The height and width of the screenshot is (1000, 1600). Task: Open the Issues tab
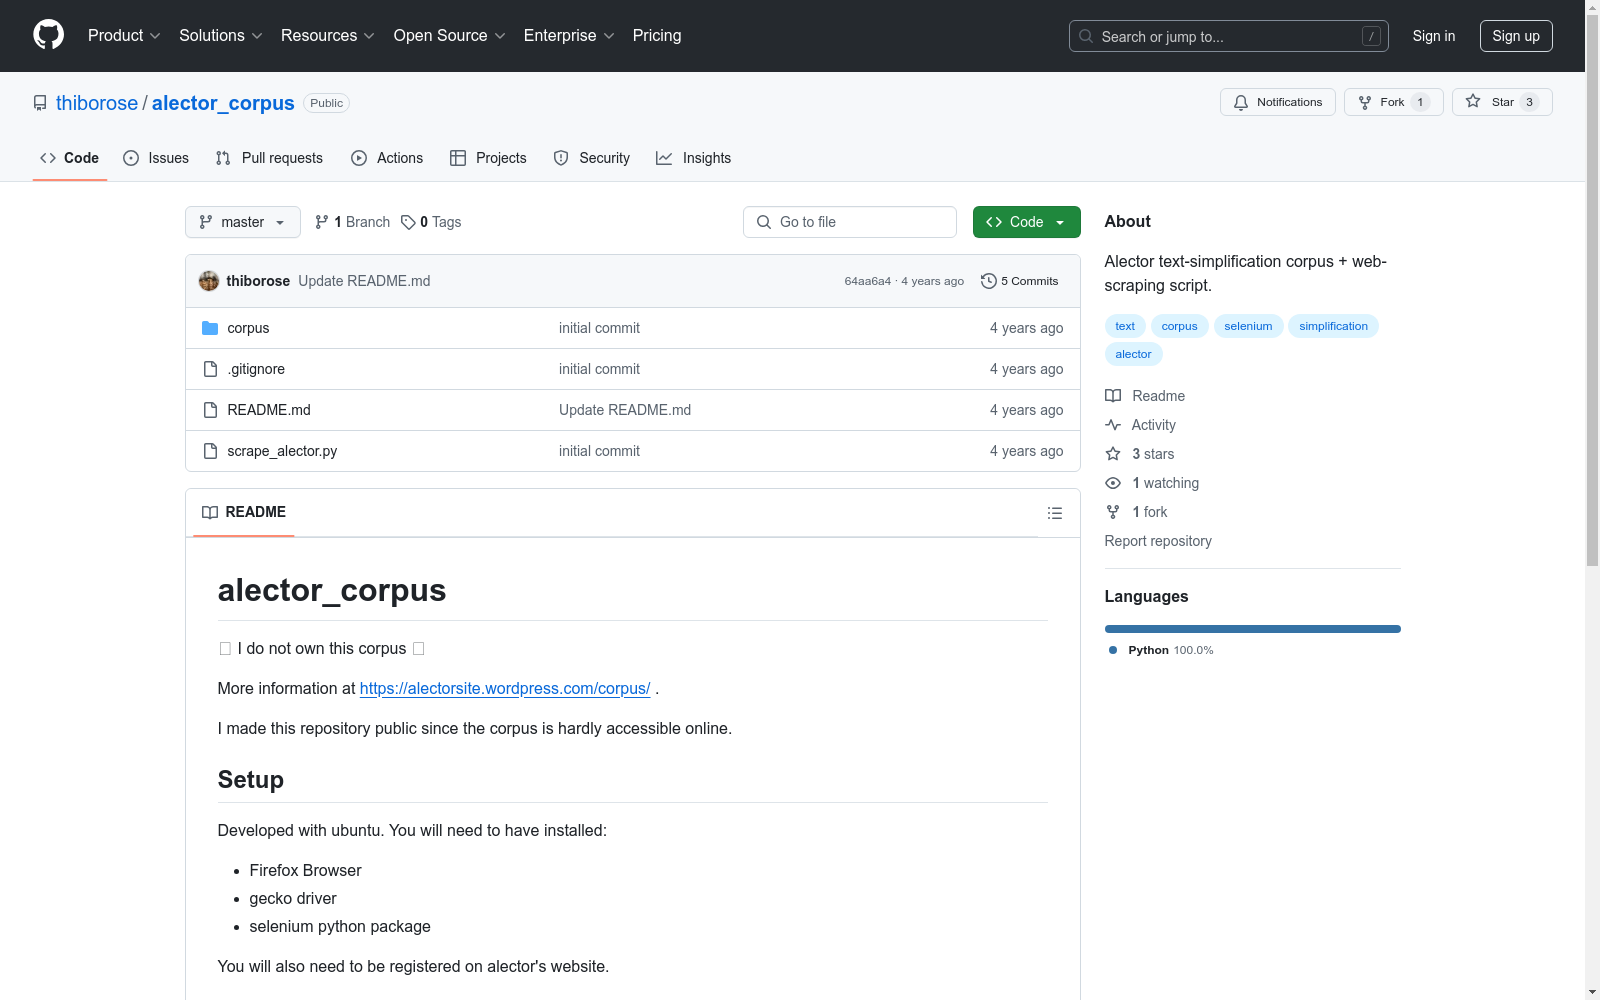(156, 158)
